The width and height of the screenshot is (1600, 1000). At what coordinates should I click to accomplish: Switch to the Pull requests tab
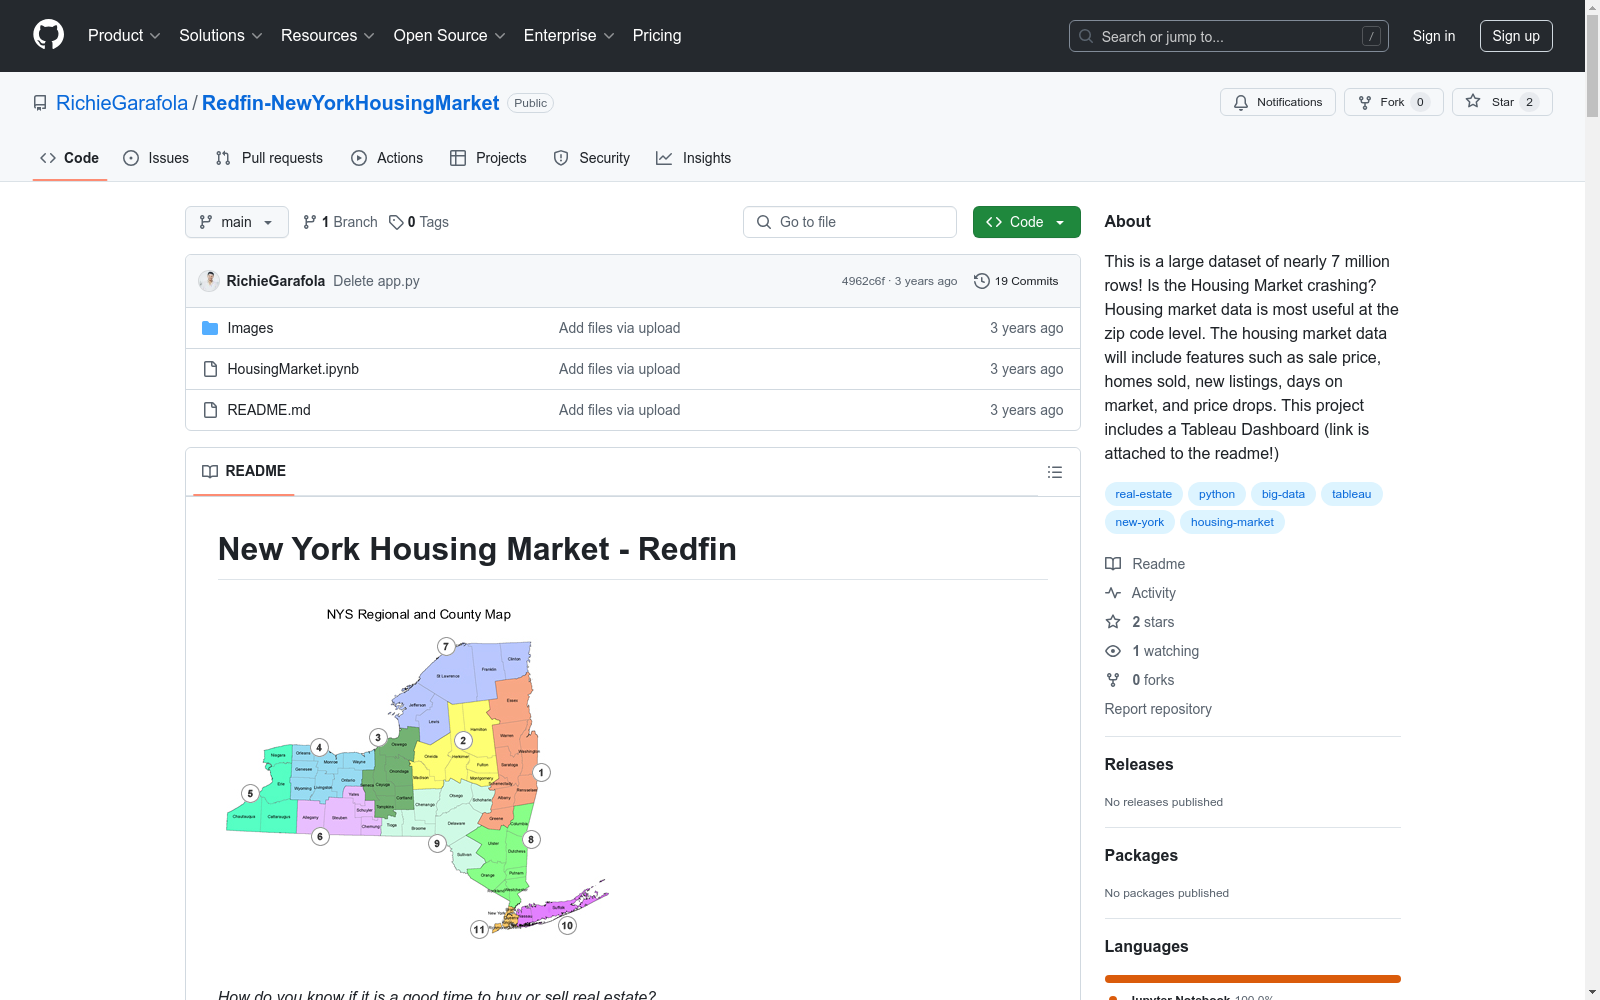coord(269,158)
